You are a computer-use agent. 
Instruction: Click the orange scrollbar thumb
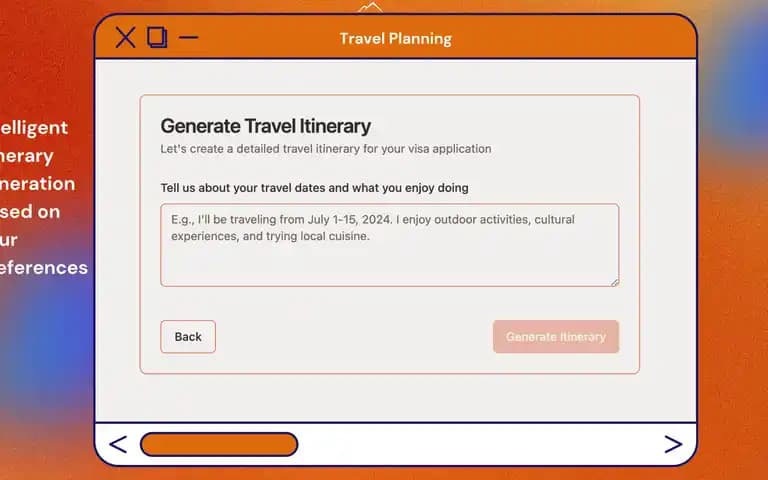coord(219,444)
